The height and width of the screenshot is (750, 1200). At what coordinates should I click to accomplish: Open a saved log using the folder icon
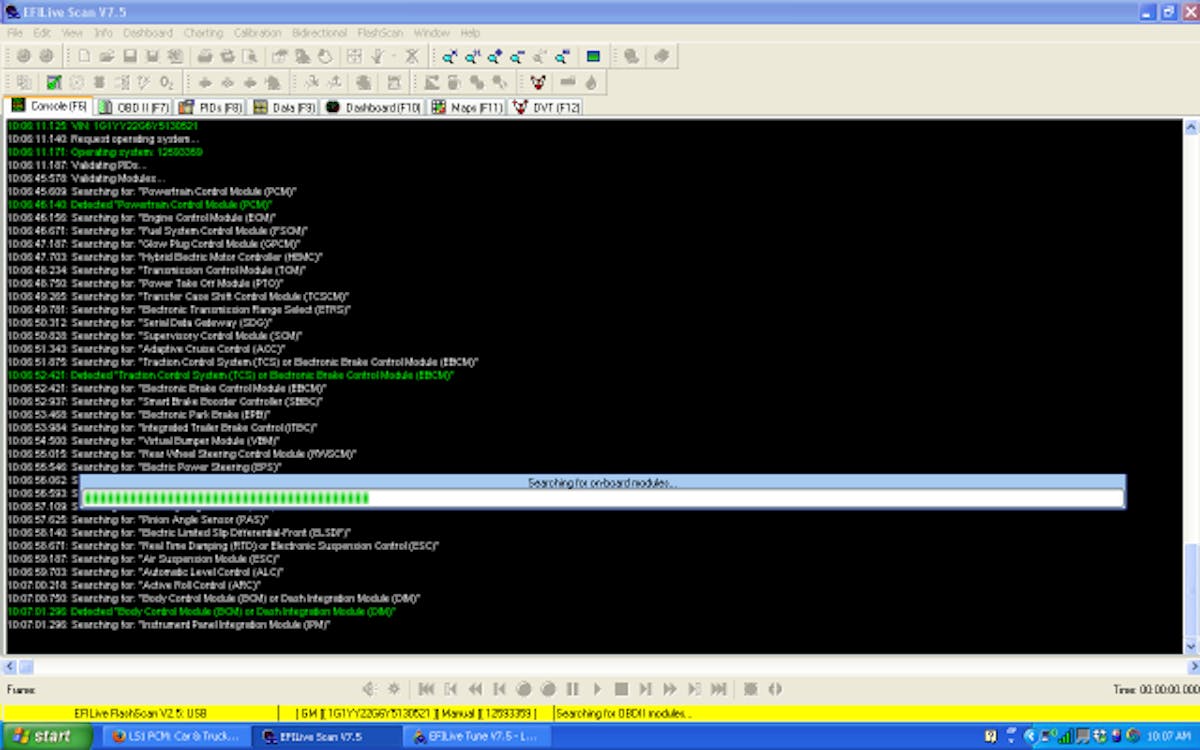[105, 55]
